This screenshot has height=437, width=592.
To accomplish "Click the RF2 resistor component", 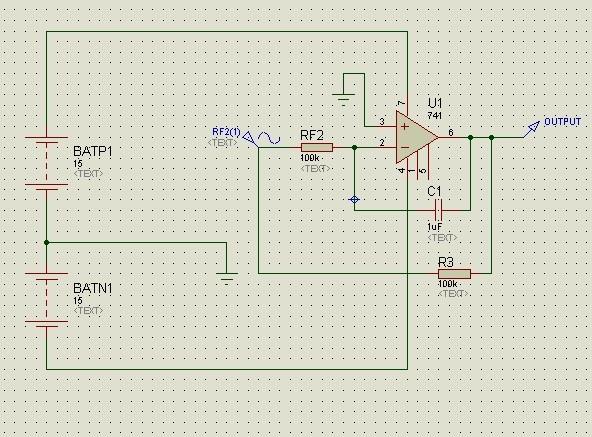I will 317,147.
